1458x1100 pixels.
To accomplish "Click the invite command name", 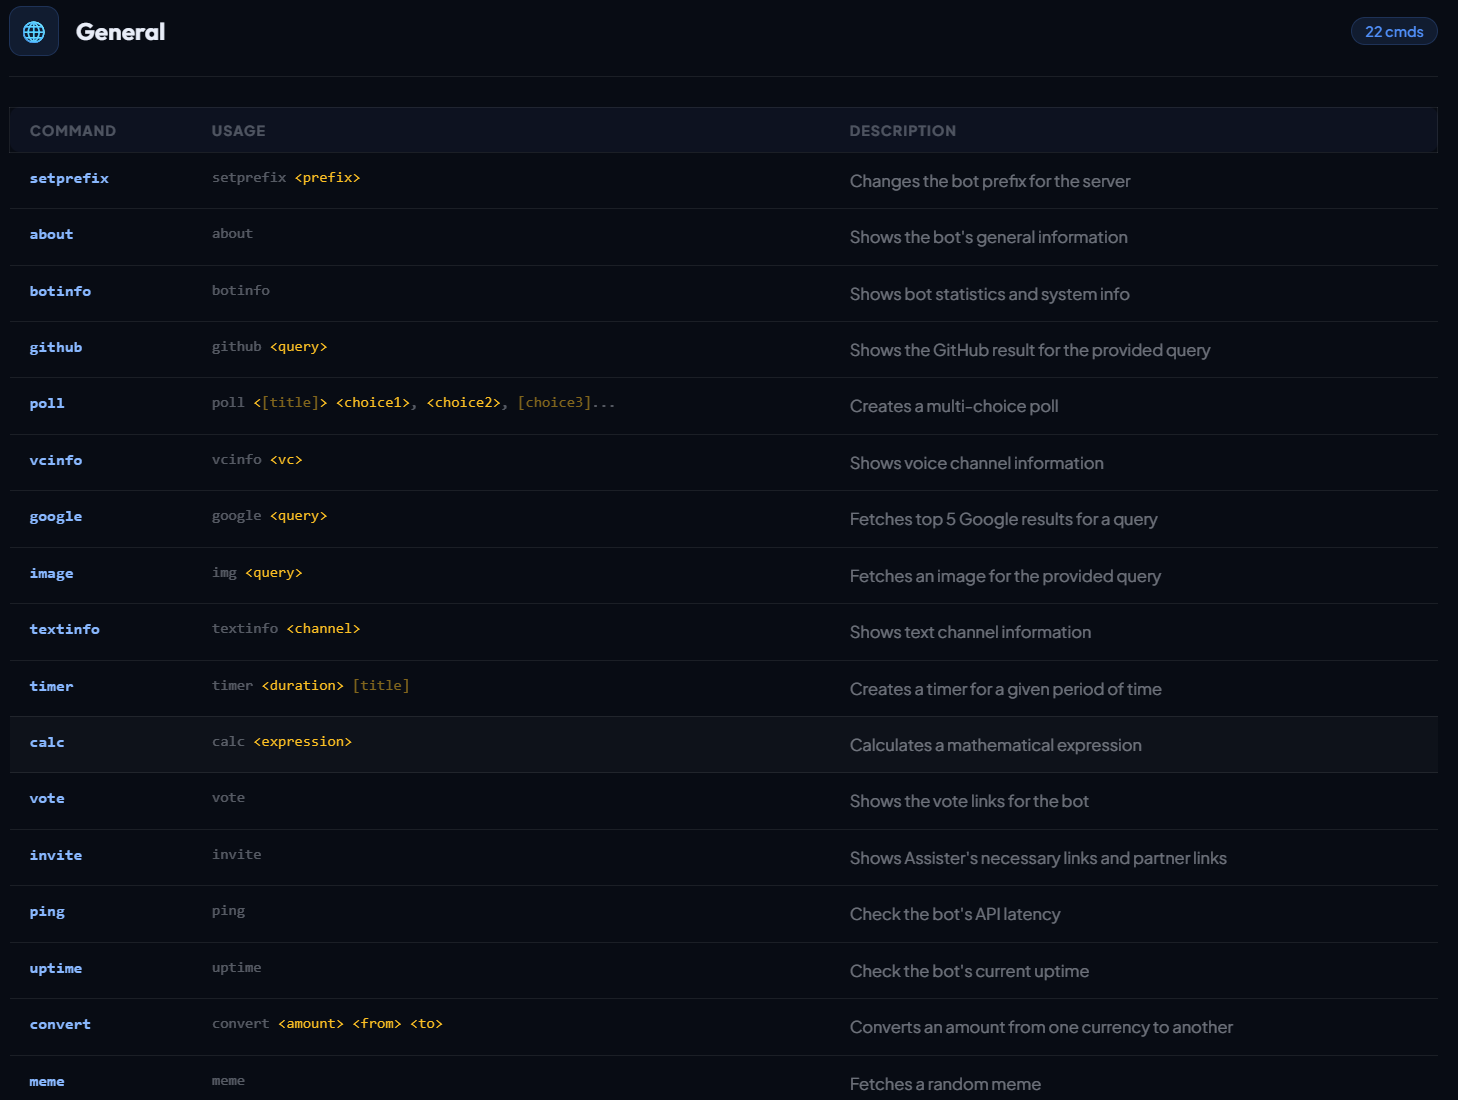I will pos(56,855).
